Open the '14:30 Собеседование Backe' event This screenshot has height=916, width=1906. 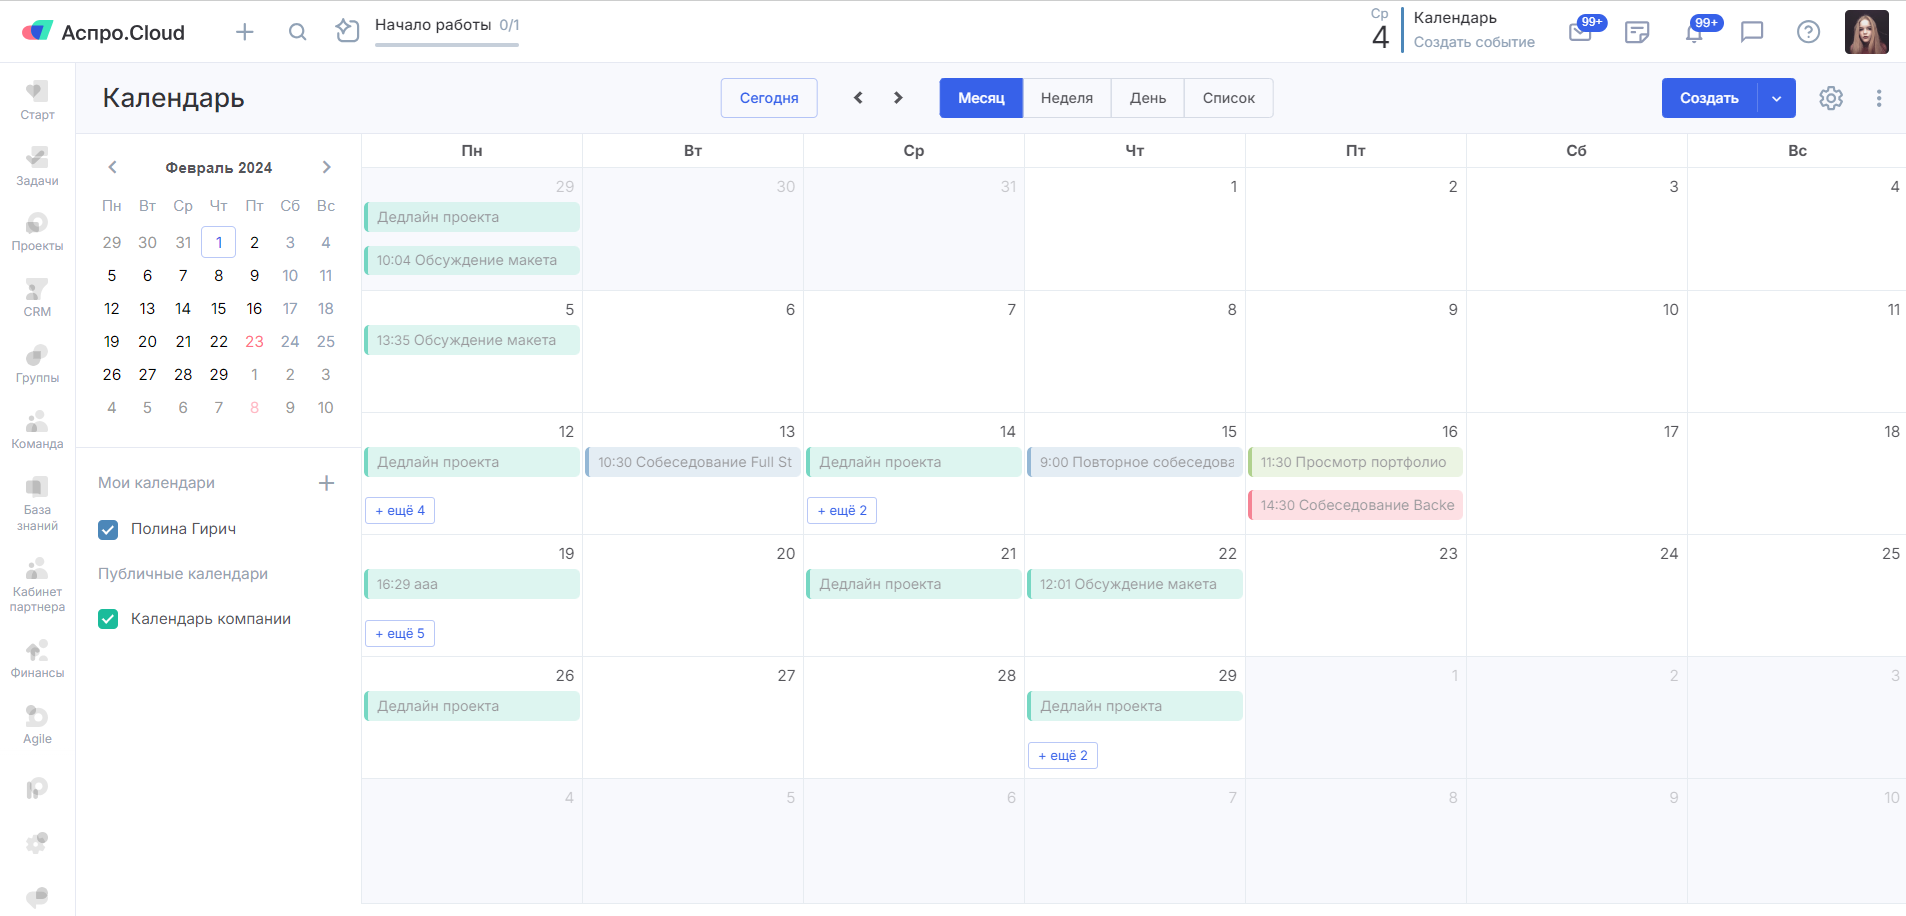pyautogui.click(x=1355, y=505)
